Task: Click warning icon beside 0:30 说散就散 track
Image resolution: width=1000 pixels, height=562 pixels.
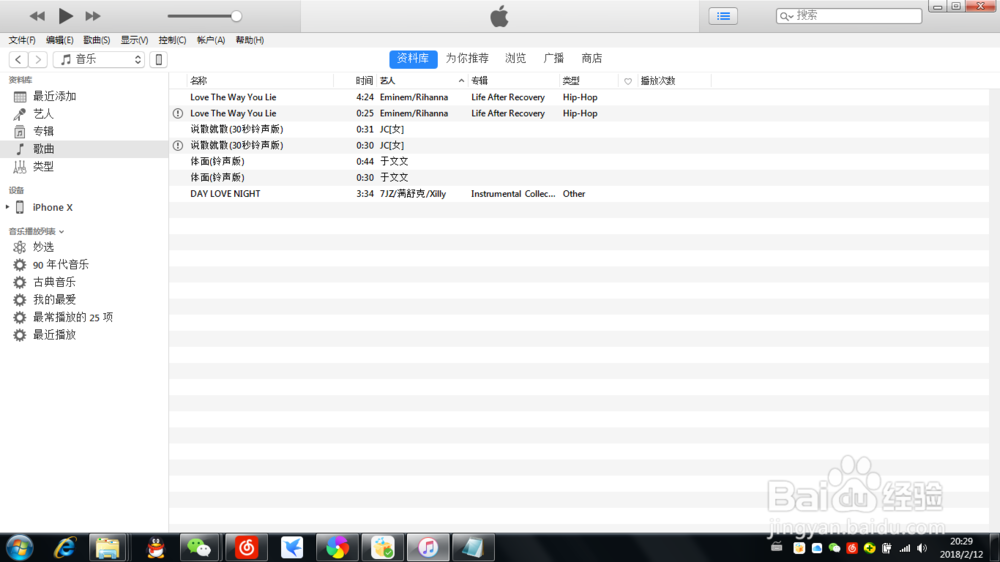Action: [x=178, y=145]
